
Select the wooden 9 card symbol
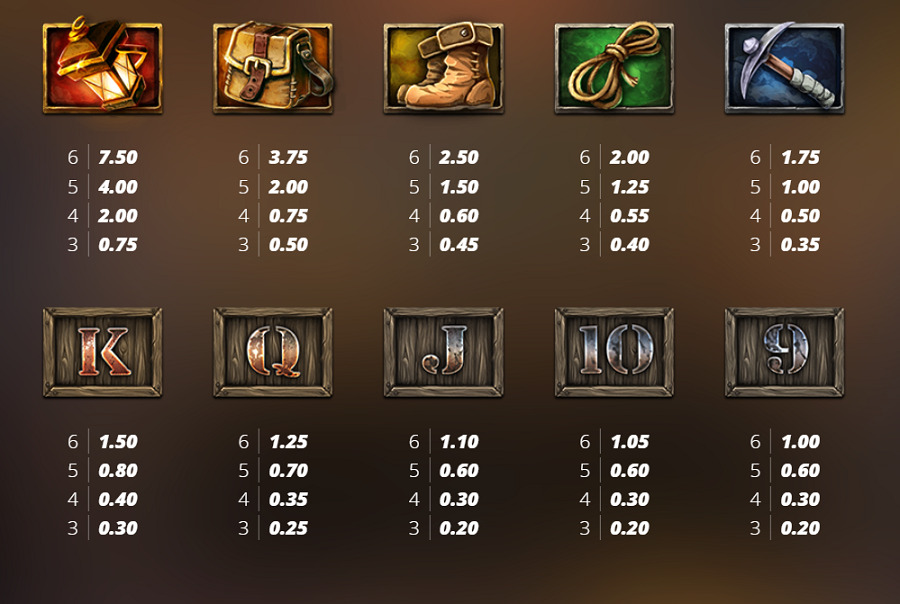tap(785, 352)
